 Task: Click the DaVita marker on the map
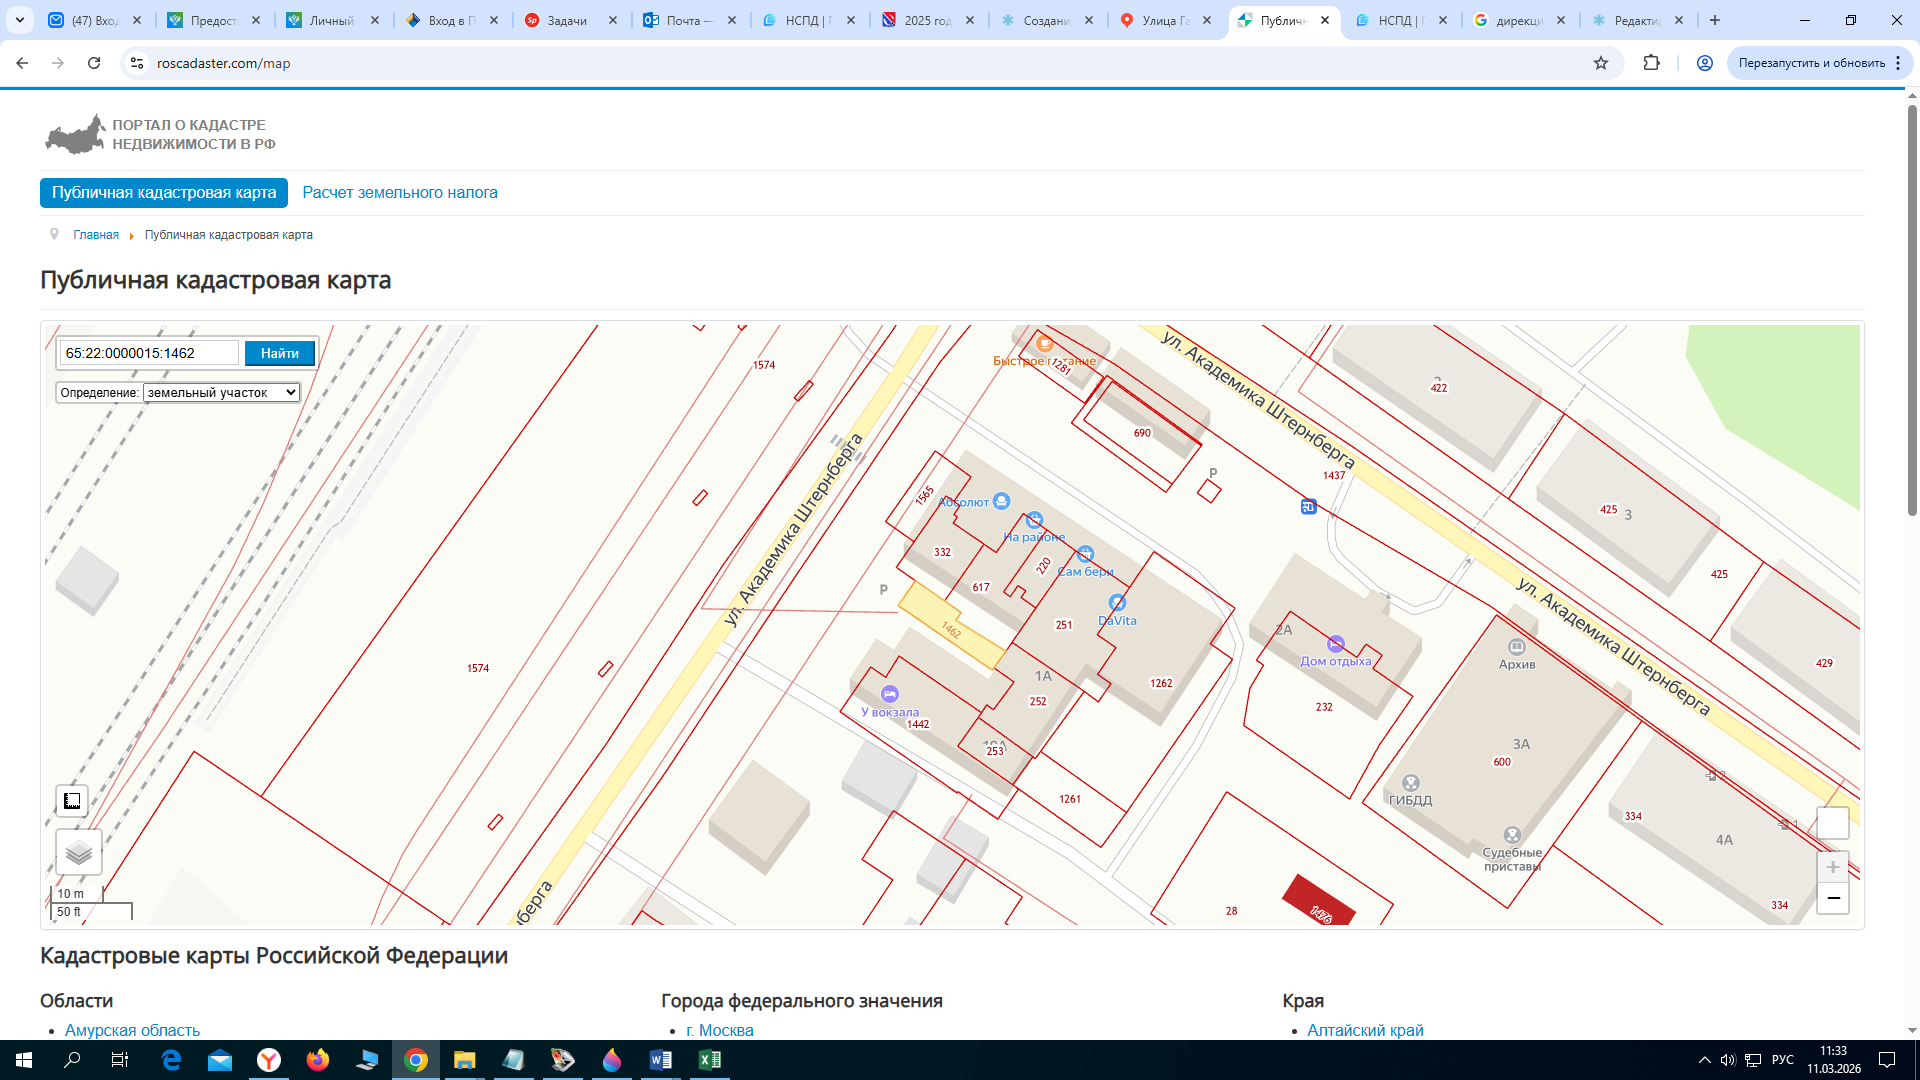[1117, 602]
